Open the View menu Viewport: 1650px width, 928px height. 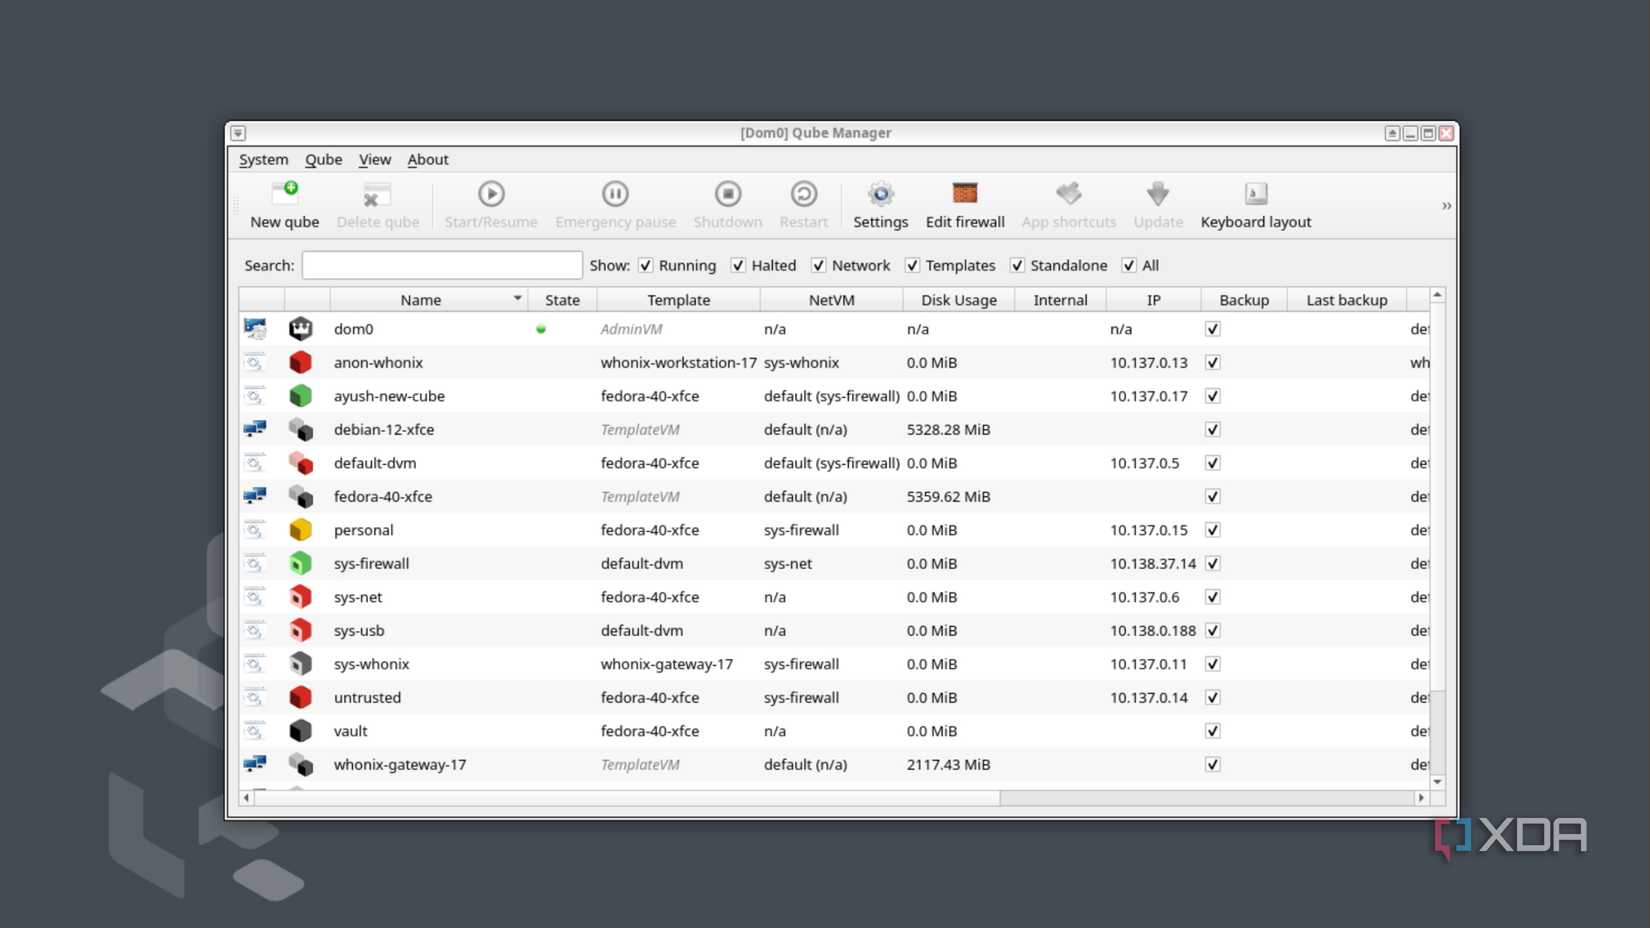(x=375, y=159)
